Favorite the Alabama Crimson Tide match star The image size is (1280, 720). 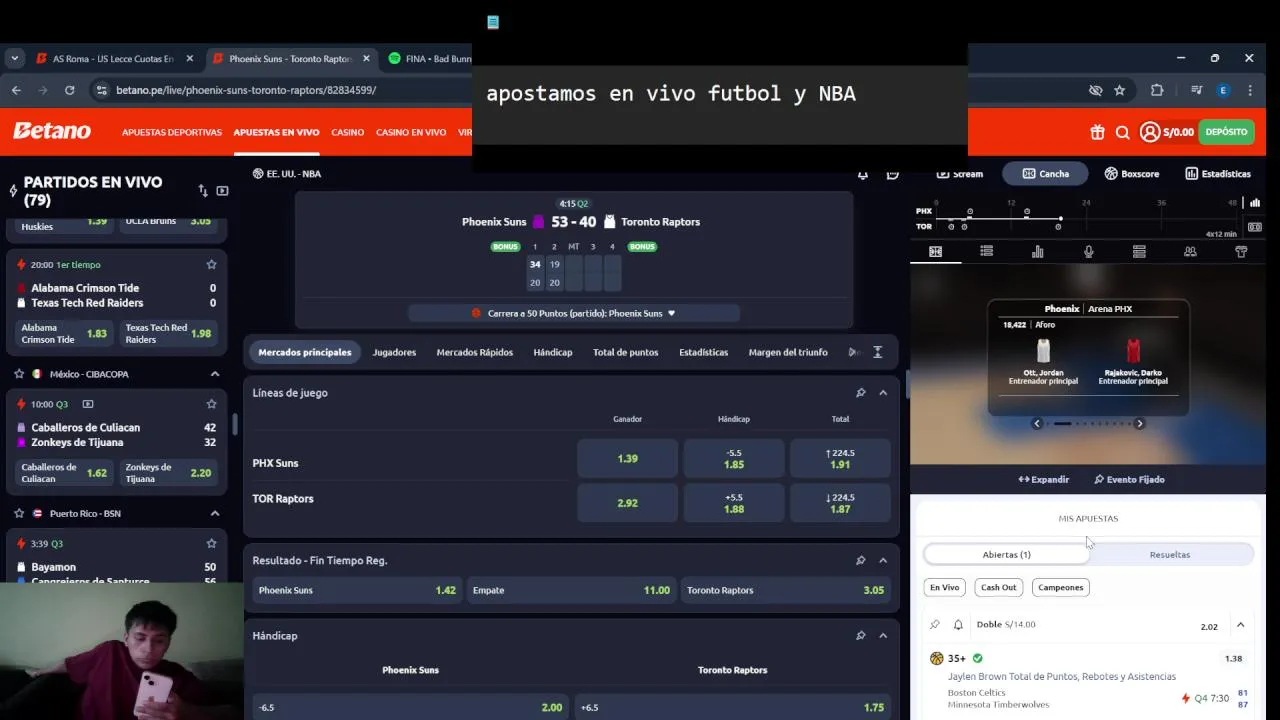[211, 265]
